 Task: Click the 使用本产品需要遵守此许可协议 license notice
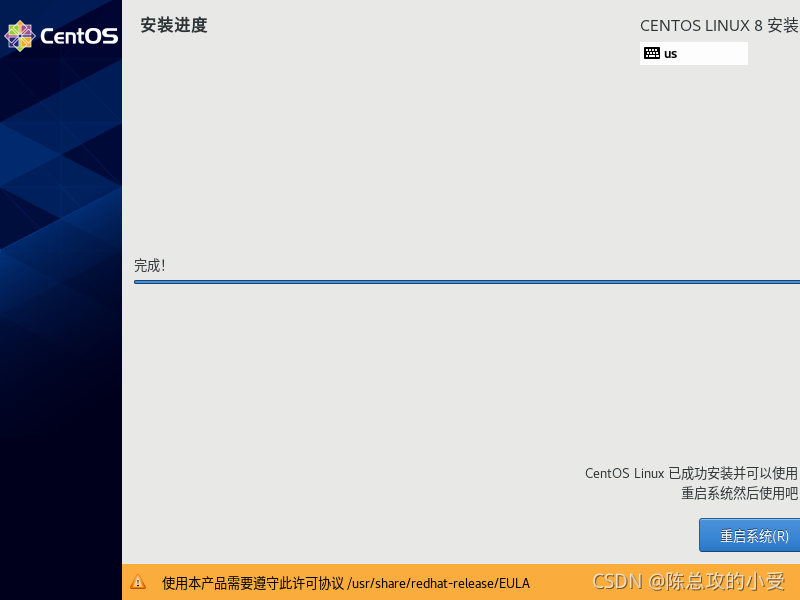click(253, 583)
